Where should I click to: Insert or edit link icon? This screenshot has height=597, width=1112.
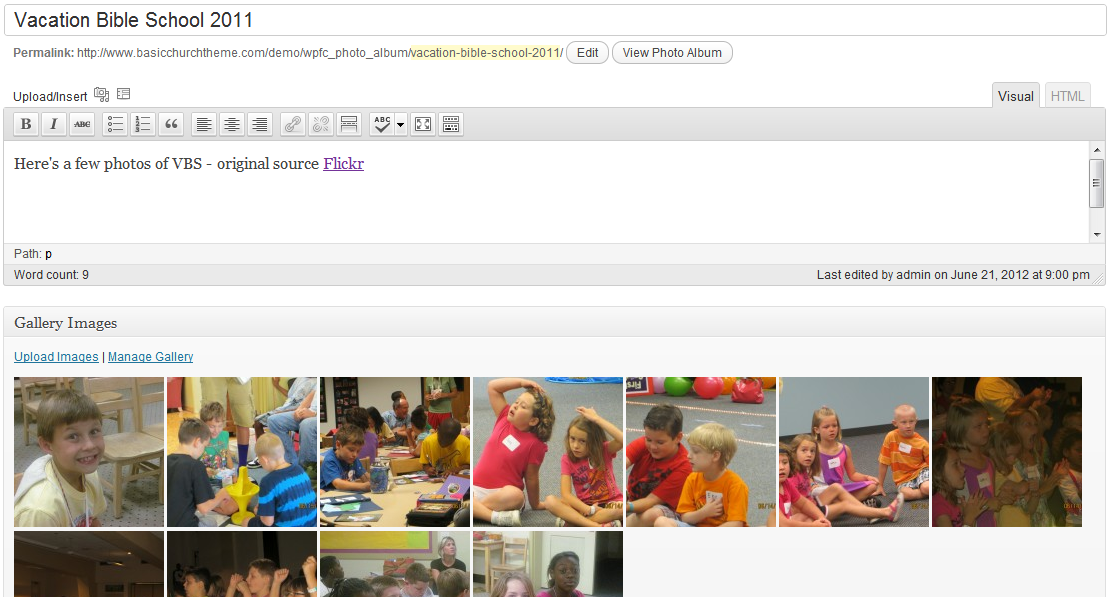click(x=293, y=124)
